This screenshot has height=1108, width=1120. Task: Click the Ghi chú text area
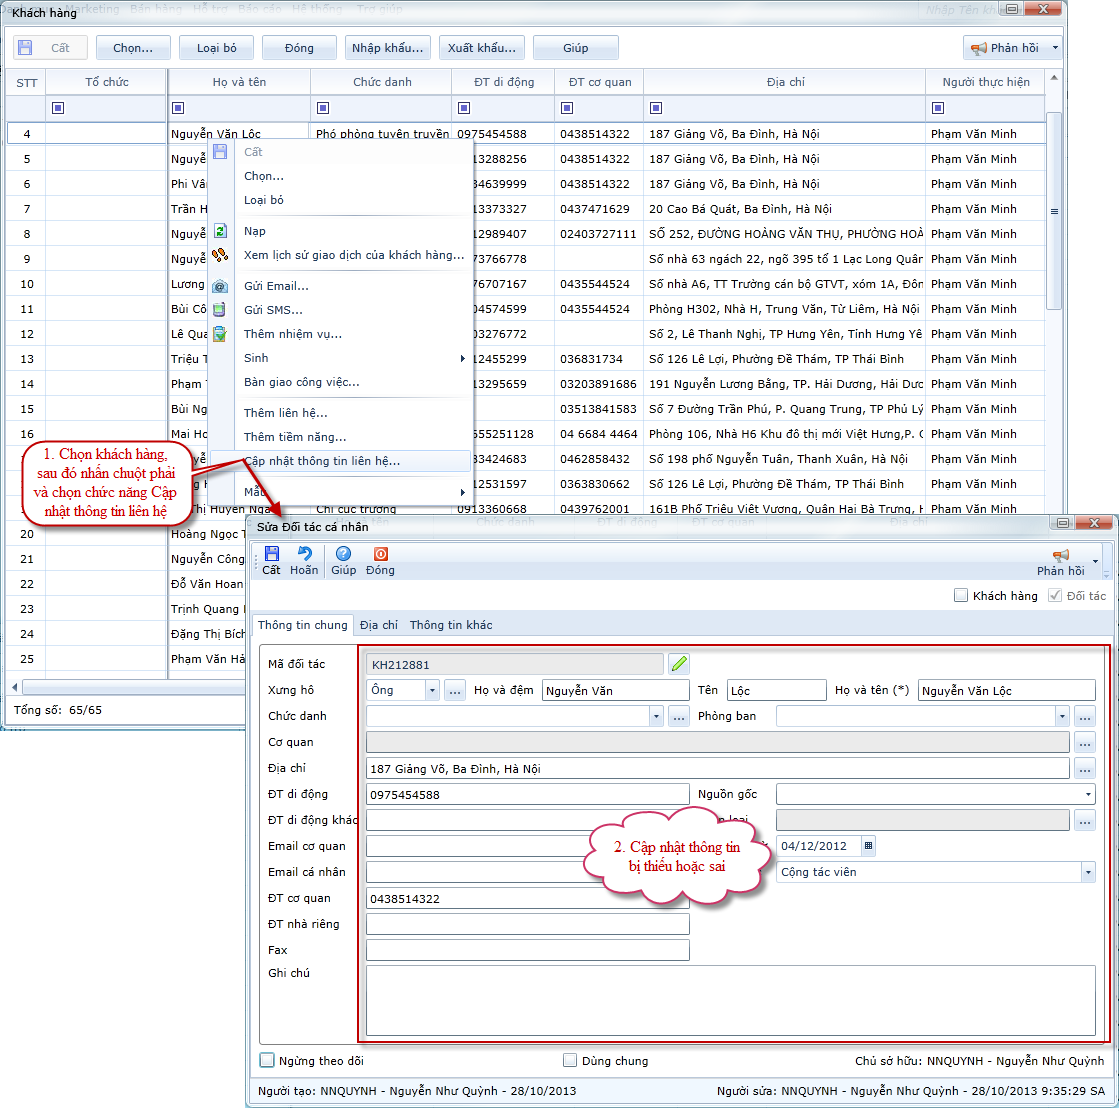pos(730,1000)
